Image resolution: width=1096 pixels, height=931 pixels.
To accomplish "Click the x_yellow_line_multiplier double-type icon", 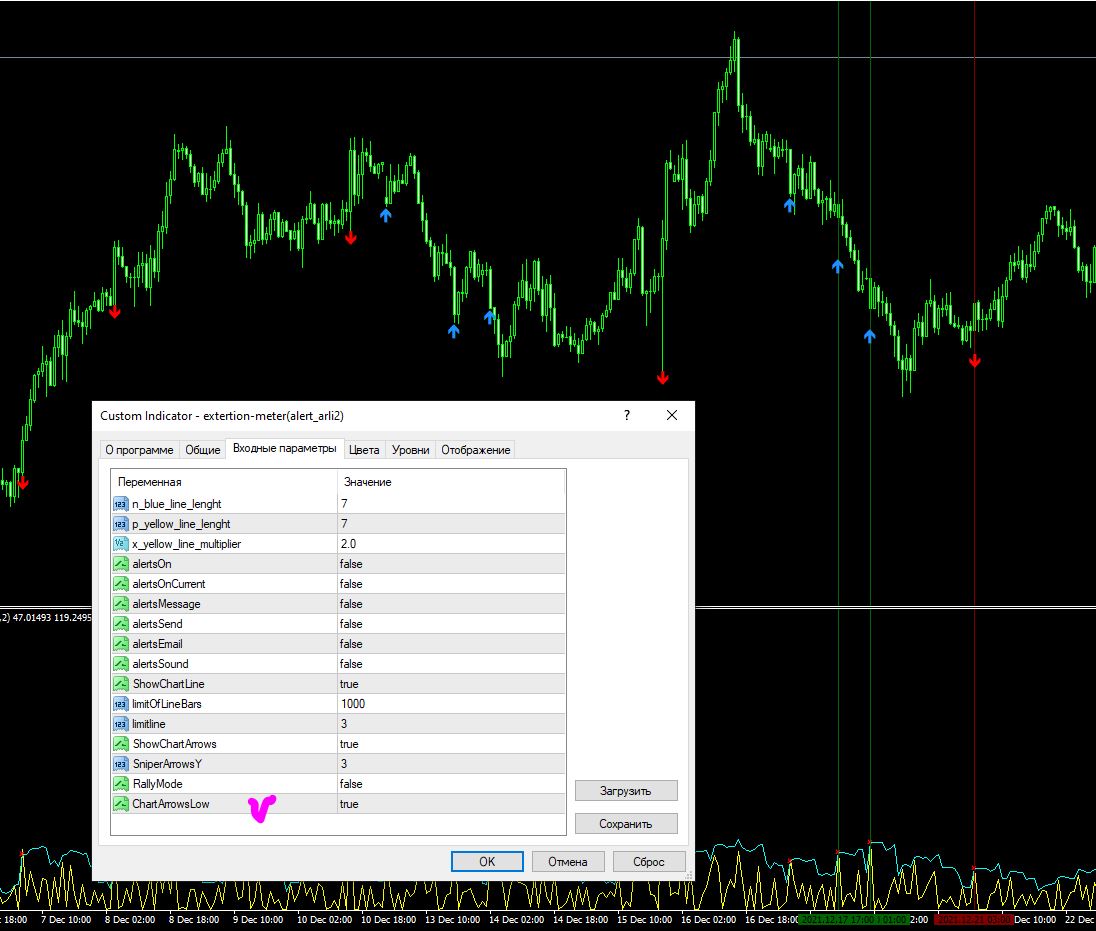I will coord(121,544).
